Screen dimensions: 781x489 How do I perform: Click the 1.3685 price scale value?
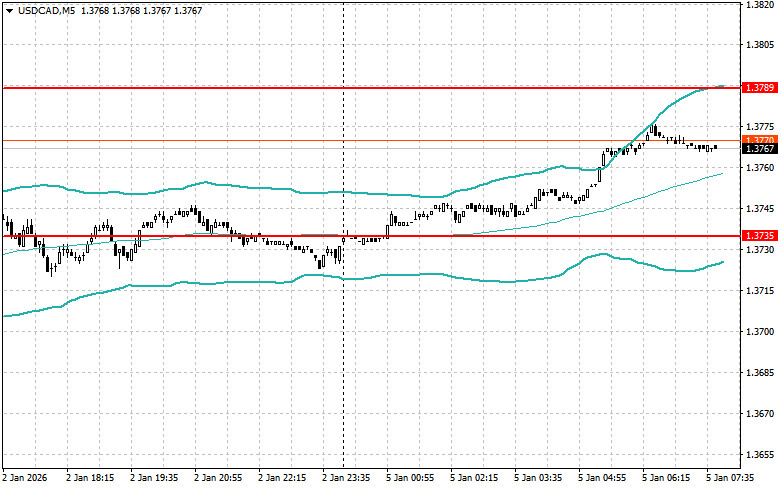760,372
